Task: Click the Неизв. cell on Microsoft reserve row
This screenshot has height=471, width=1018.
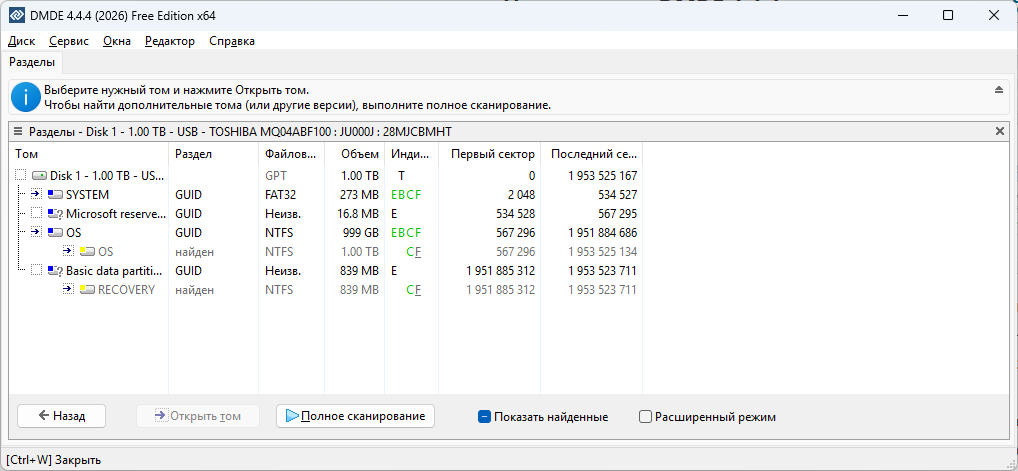Action: (x=283, y=214)
